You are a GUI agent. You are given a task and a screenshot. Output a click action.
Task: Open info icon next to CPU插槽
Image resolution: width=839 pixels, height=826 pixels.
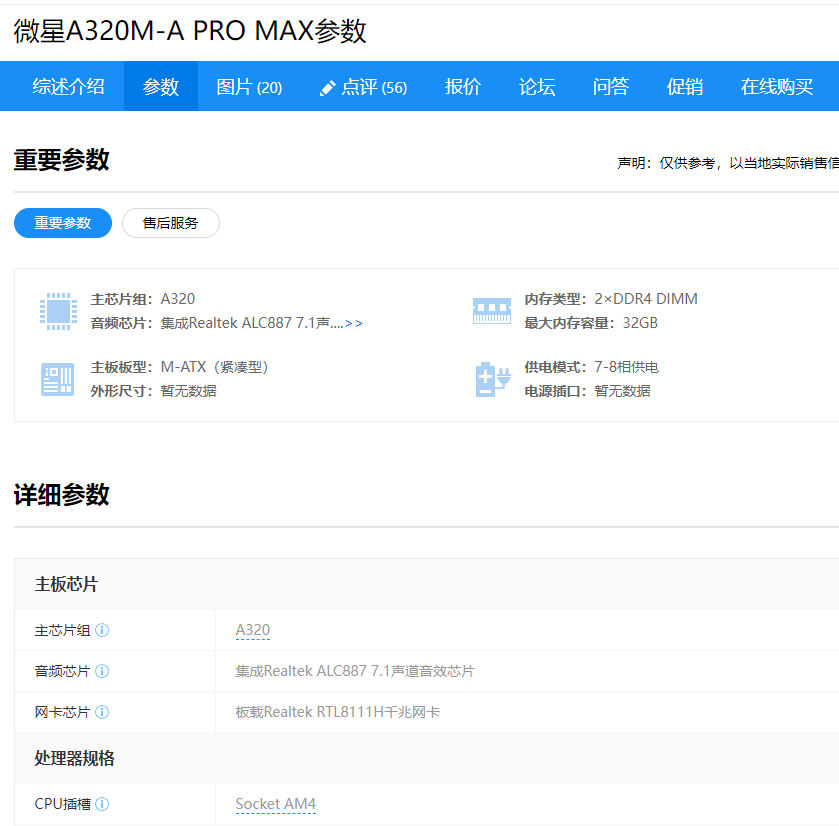coord(102,804)
